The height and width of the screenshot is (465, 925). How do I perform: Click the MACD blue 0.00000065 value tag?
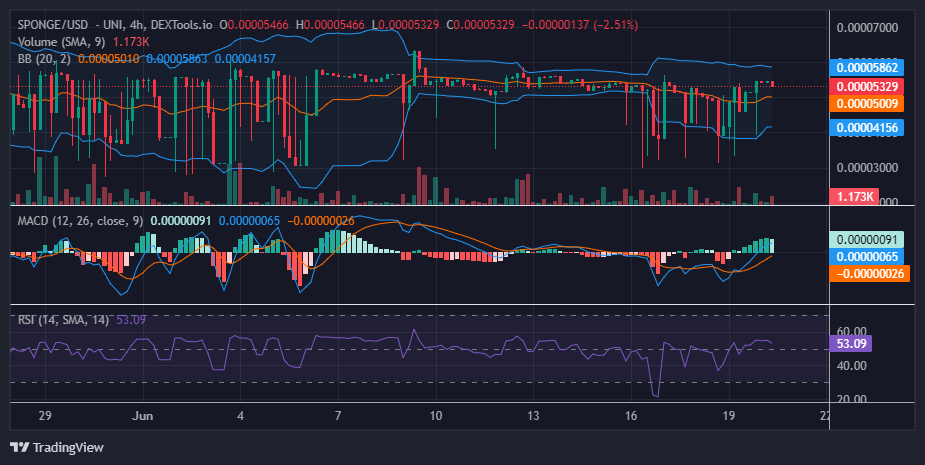867,257
